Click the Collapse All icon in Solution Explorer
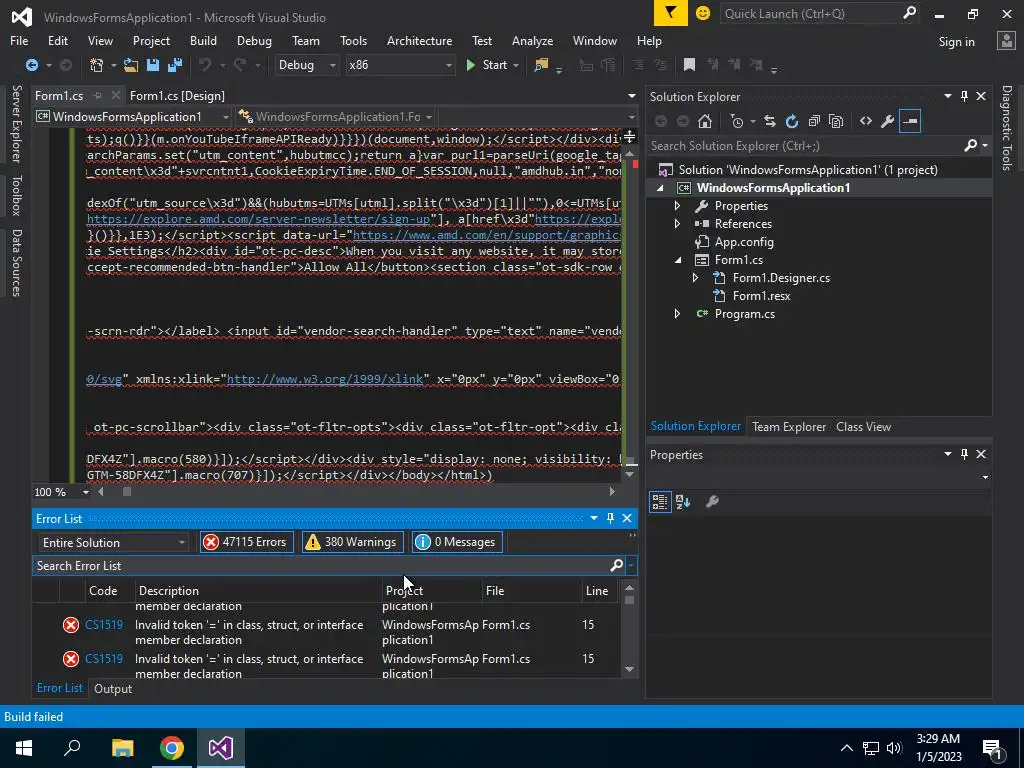This screenshot has width=1024, height=768. point(814,121)
